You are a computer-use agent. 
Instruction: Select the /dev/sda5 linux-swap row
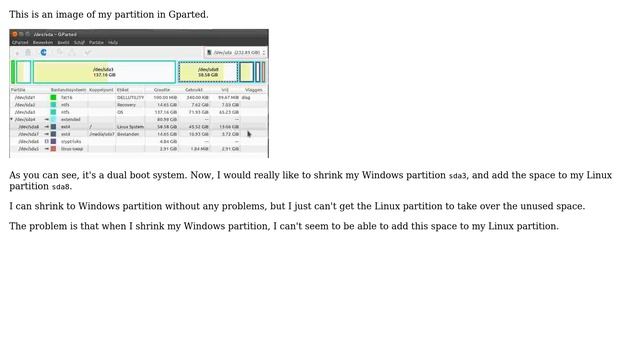point(139,149)
